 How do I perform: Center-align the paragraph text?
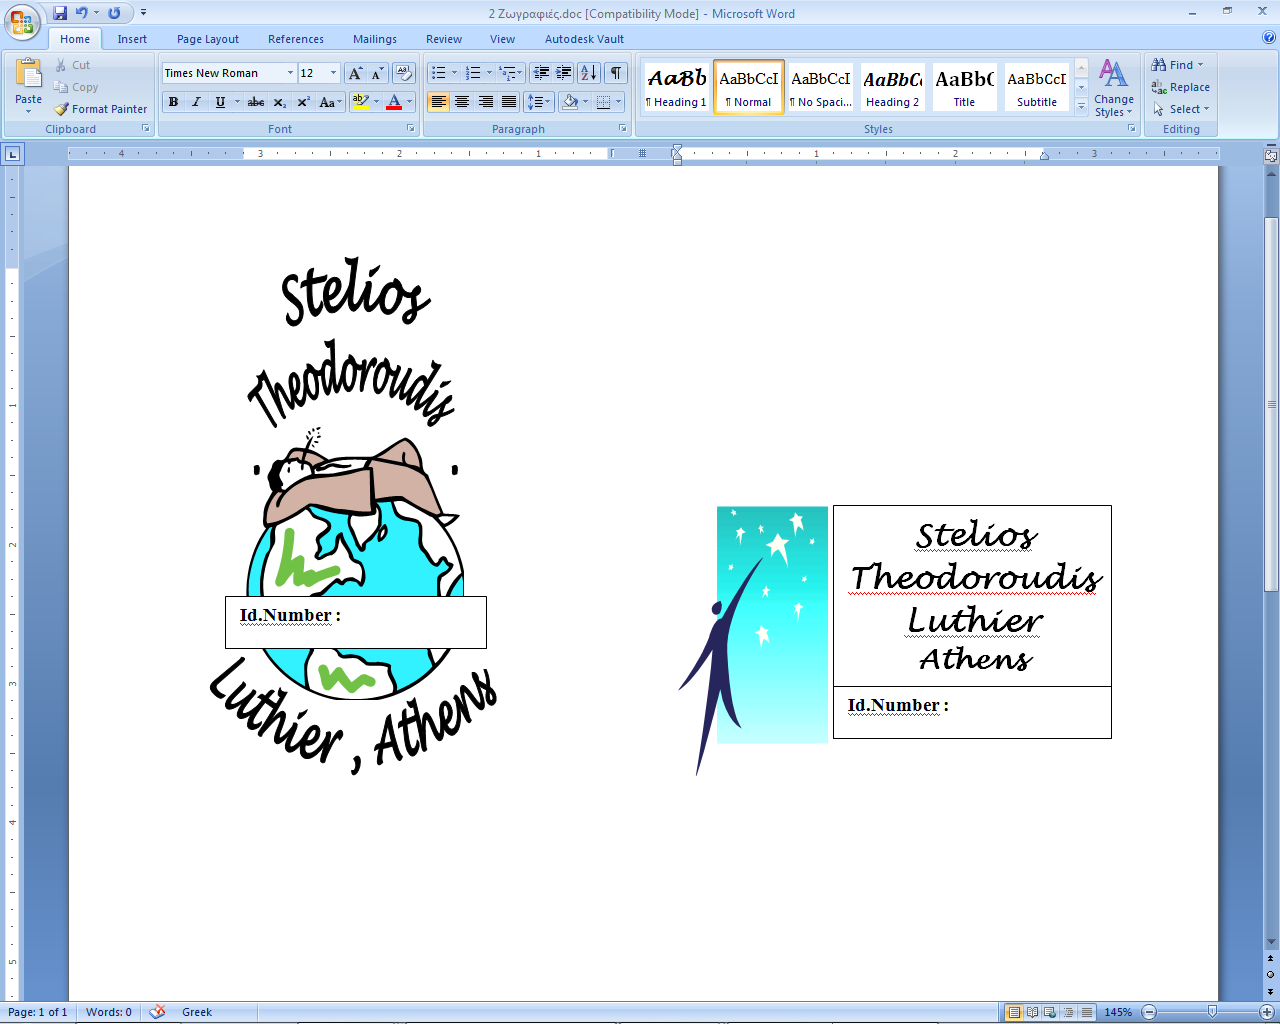(462, 102)
